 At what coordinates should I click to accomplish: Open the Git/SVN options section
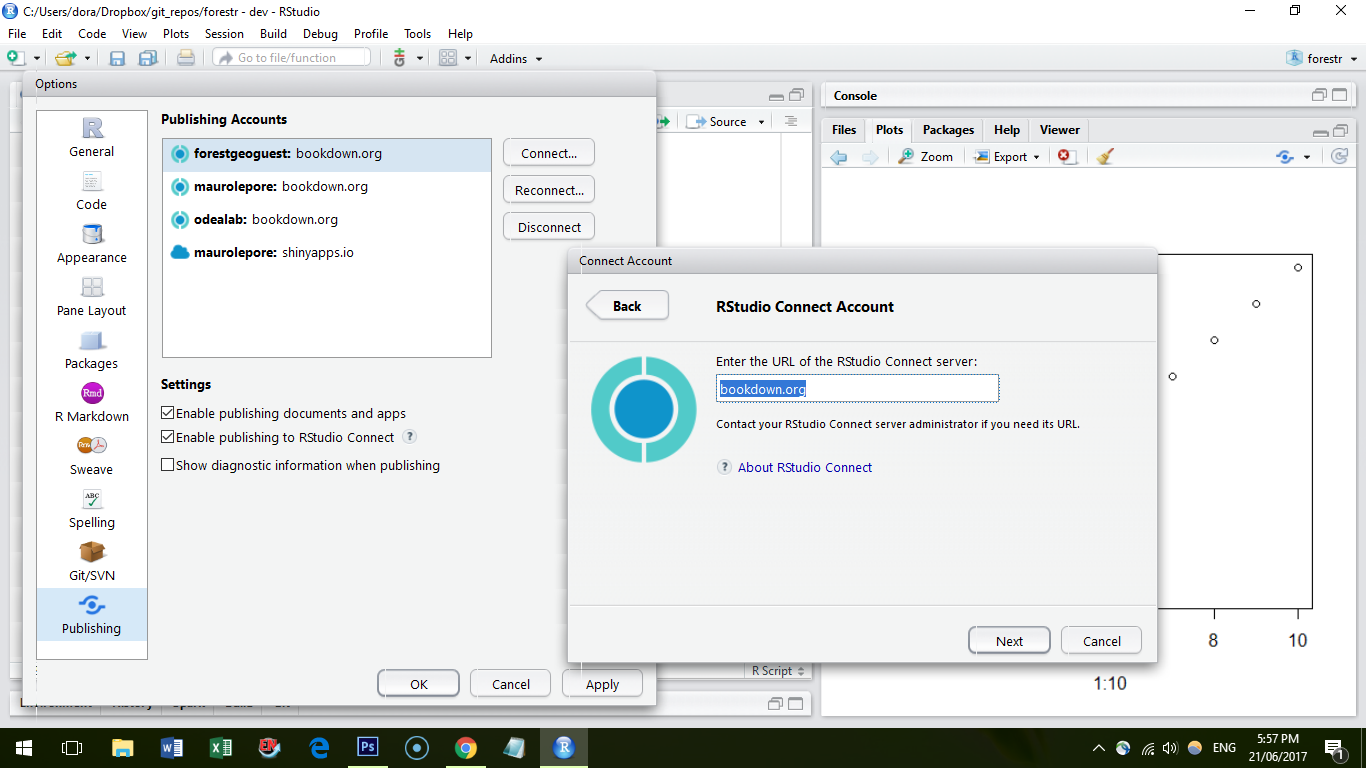(x=92, y=562)
